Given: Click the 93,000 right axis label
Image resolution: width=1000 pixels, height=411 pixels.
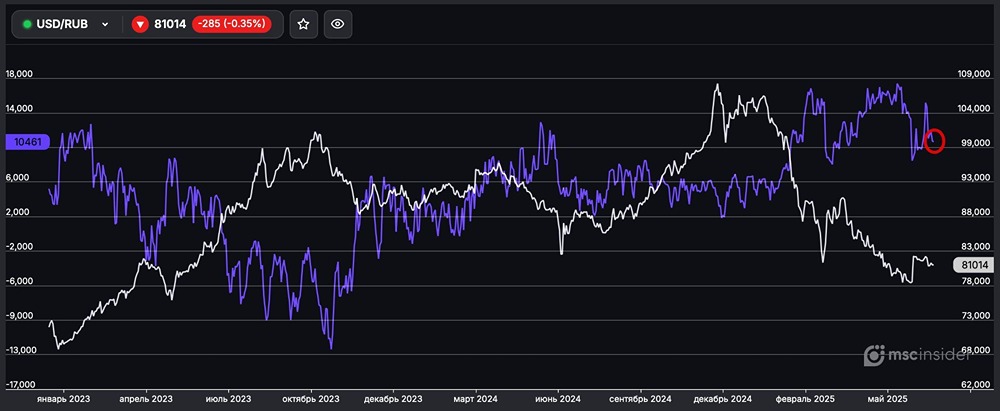Looking at the screenshot, I should click(x=976, y=178).
